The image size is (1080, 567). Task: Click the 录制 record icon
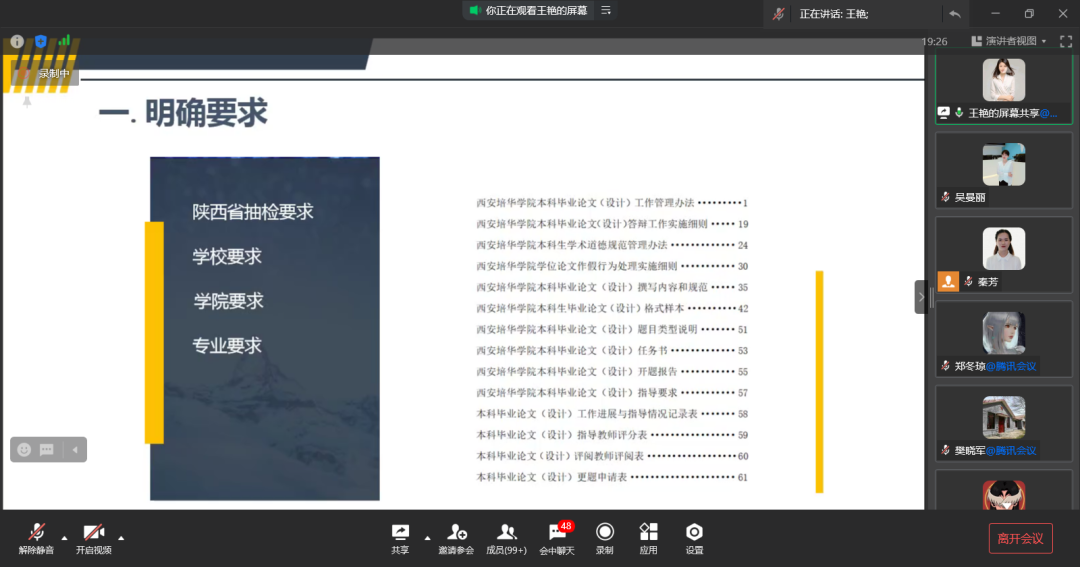[604, 533]
